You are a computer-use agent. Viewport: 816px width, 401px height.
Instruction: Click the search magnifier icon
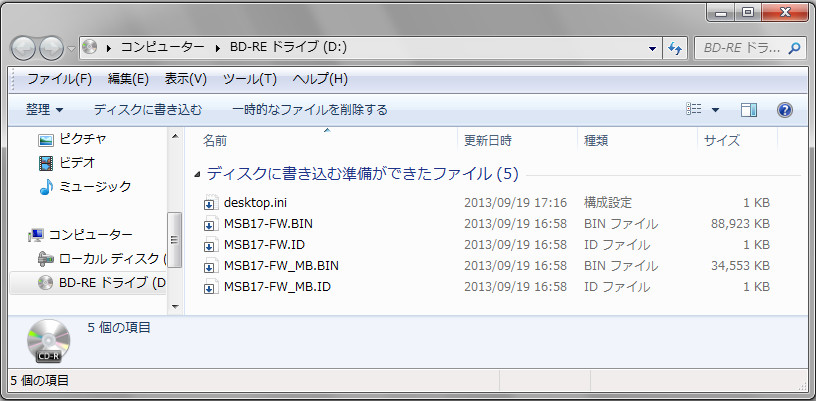[794, 47]
